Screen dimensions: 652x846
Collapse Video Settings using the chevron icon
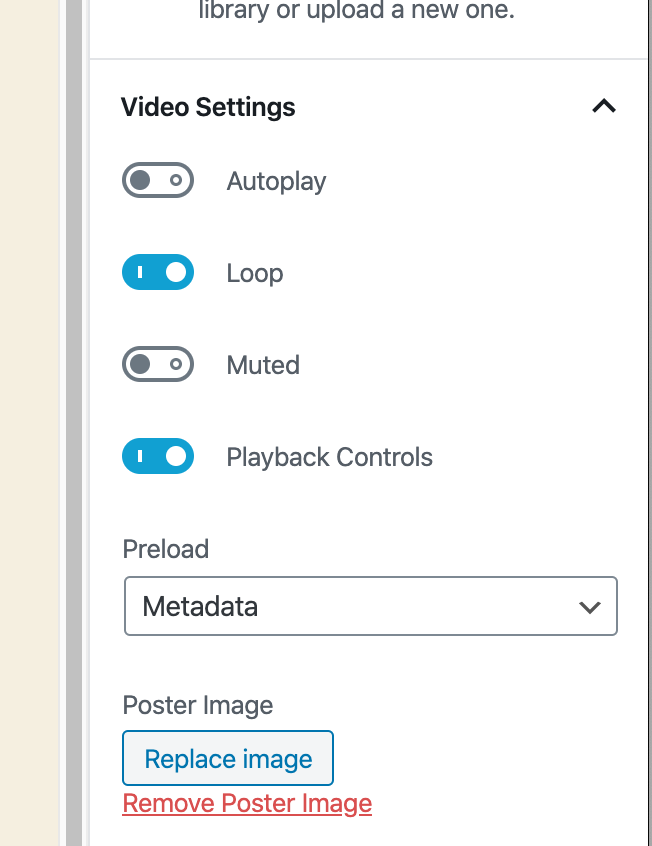(603, 106)
